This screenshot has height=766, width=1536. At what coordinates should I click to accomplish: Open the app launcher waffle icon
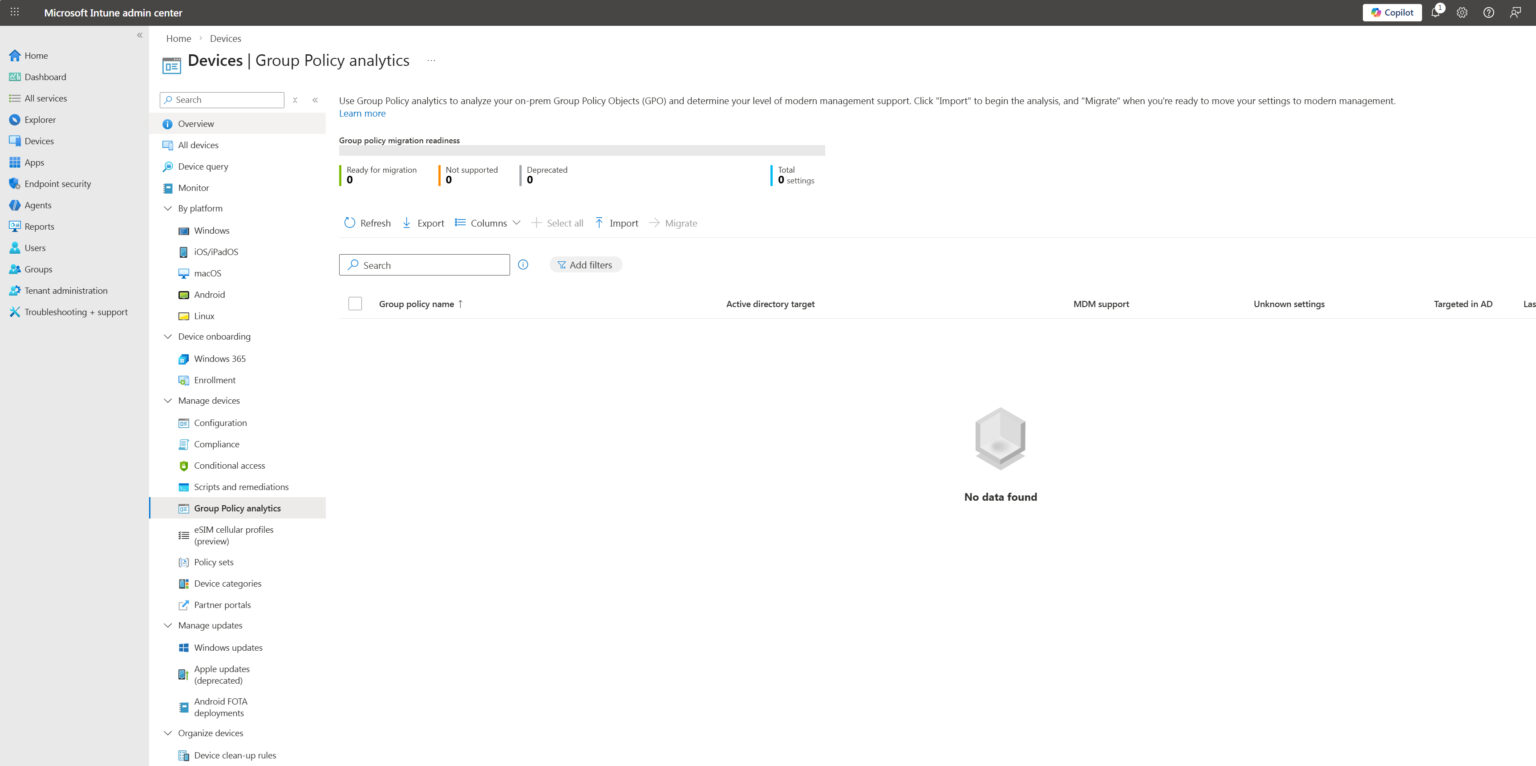[x=14, y=12]
